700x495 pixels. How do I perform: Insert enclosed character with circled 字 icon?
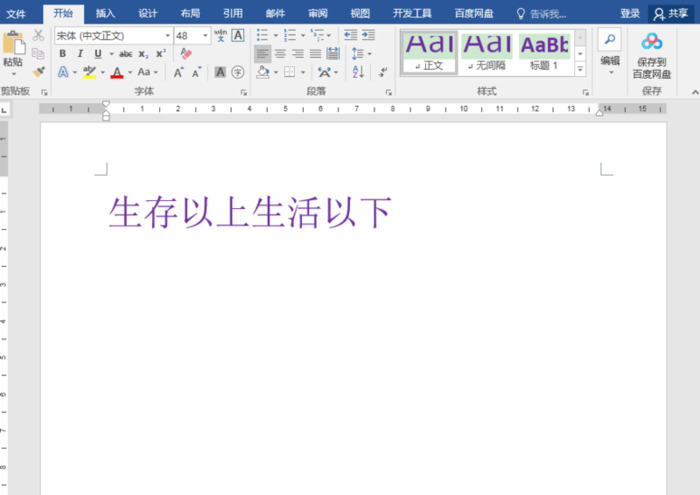[x=238, y=72]
